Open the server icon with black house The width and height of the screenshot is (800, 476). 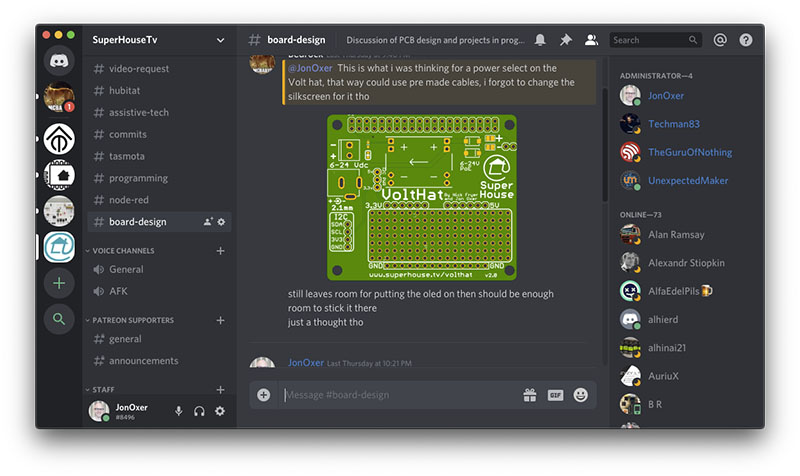point(59,175)
